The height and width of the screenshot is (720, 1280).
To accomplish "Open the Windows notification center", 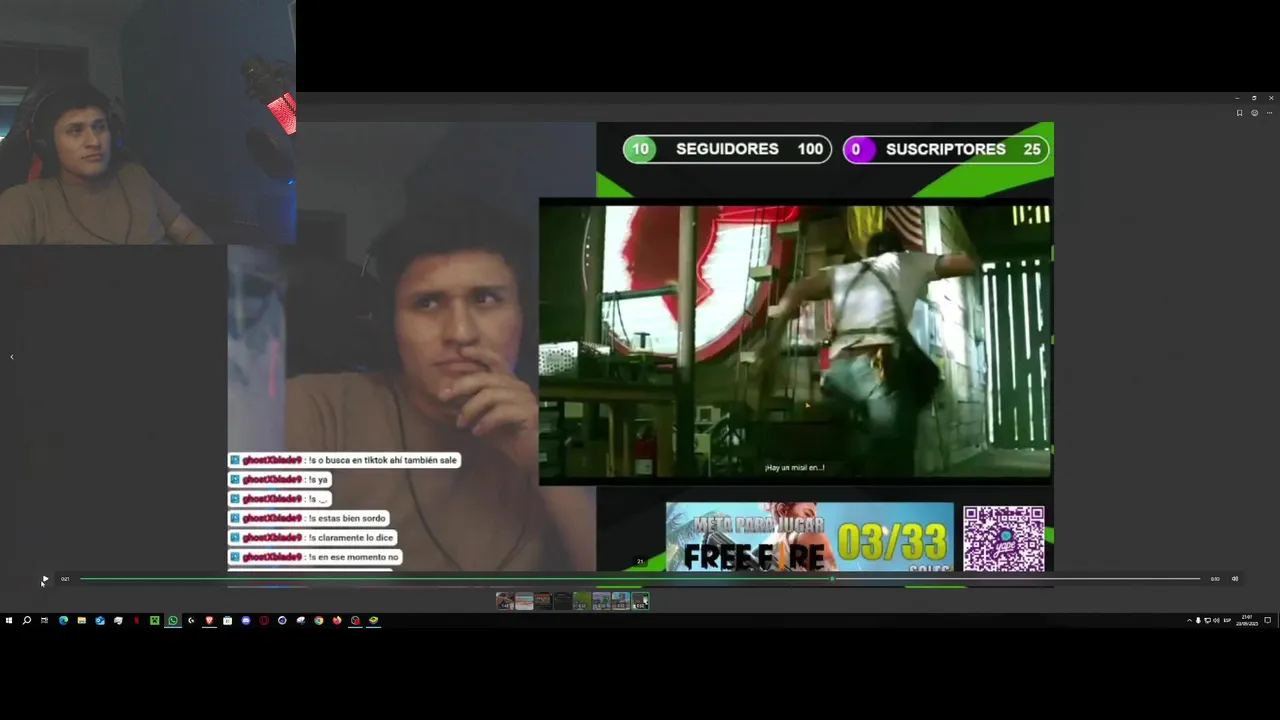I will (1268, 620).
